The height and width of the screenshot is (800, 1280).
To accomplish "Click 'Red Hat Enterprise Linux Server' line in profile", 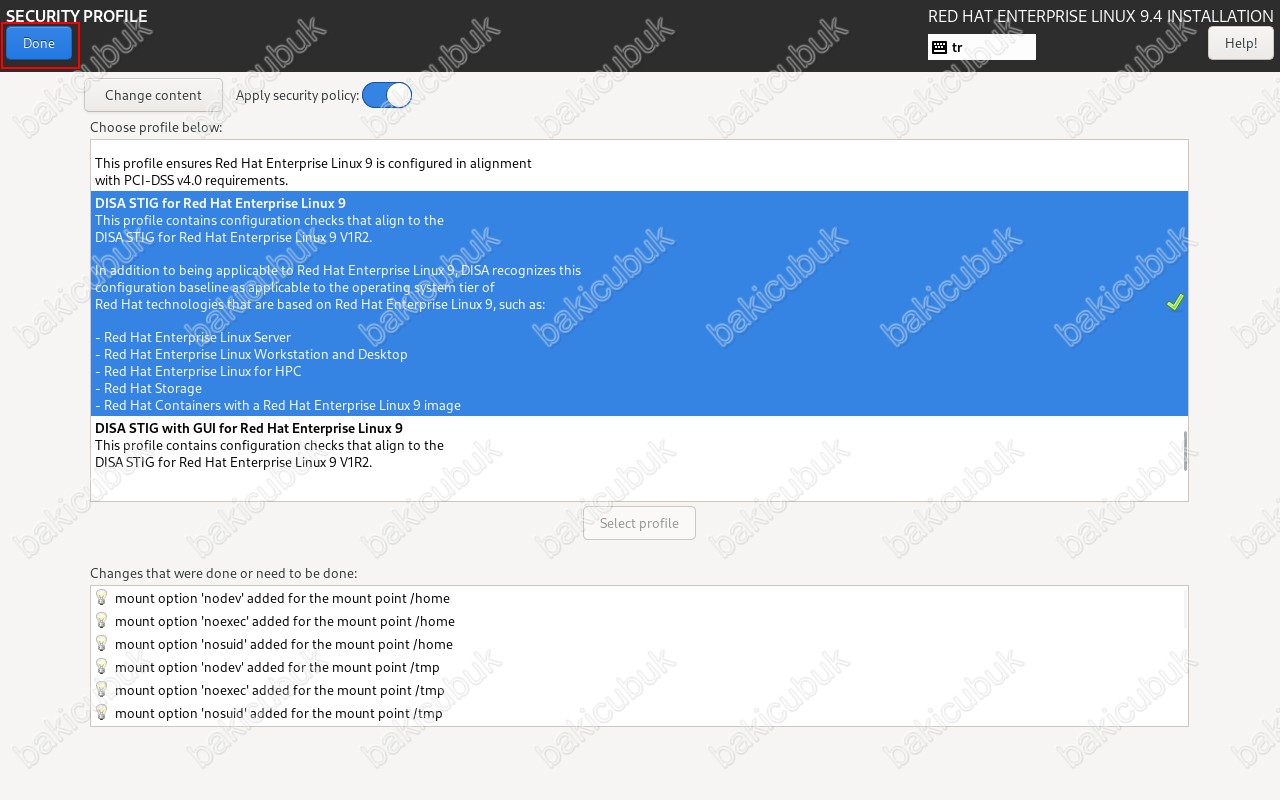I will (193, 337).
